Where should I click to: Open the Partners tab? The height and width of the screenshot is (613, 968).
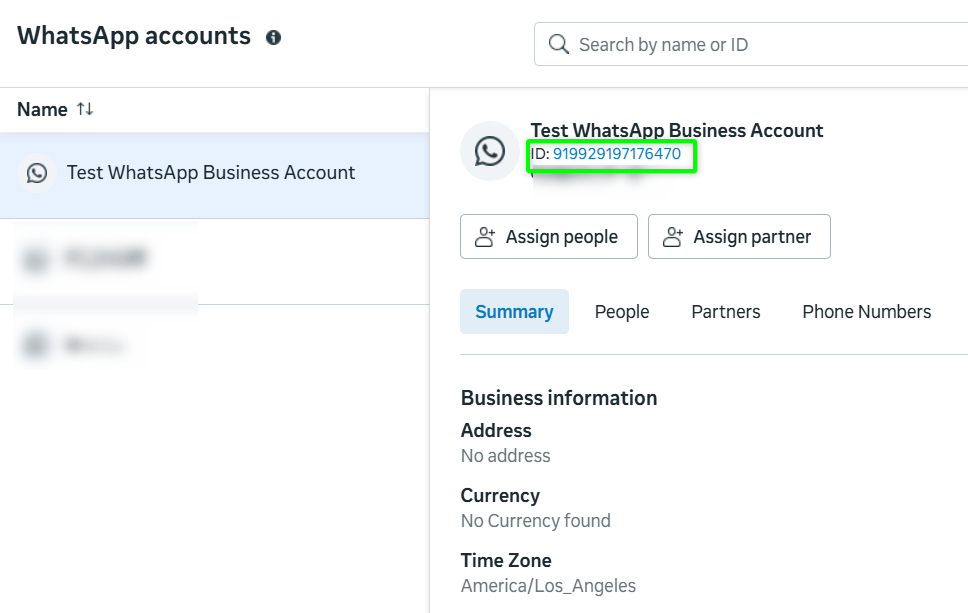click(726, 312)
